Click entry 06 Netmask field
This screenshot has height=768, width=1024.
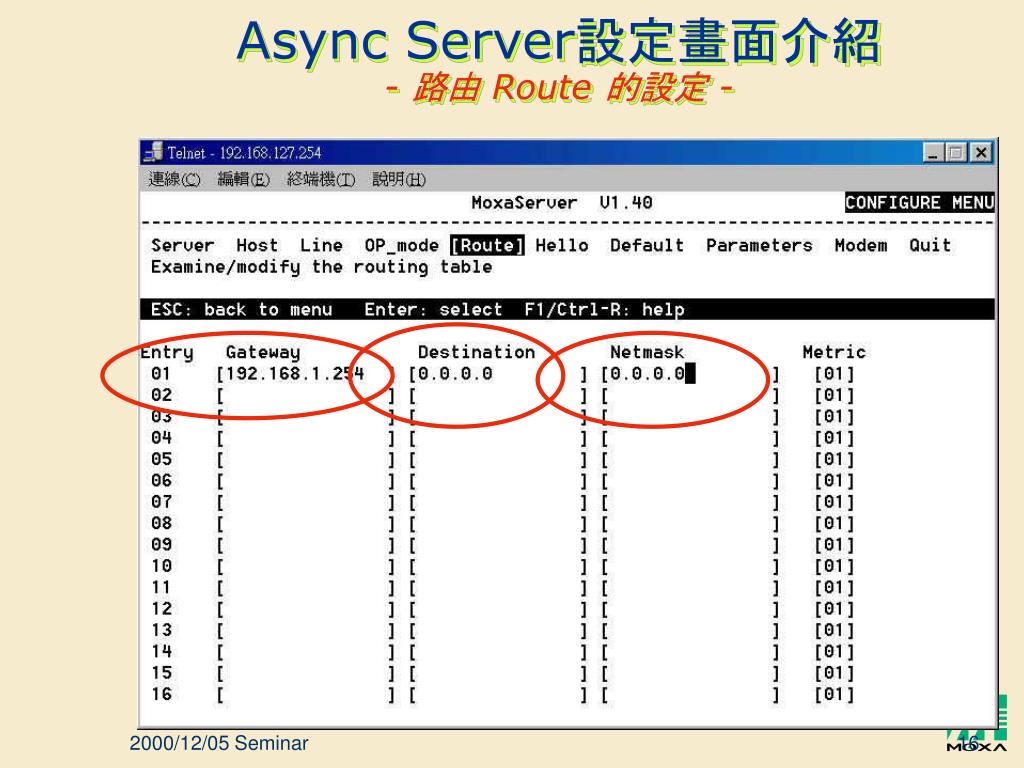pos(690,481)
